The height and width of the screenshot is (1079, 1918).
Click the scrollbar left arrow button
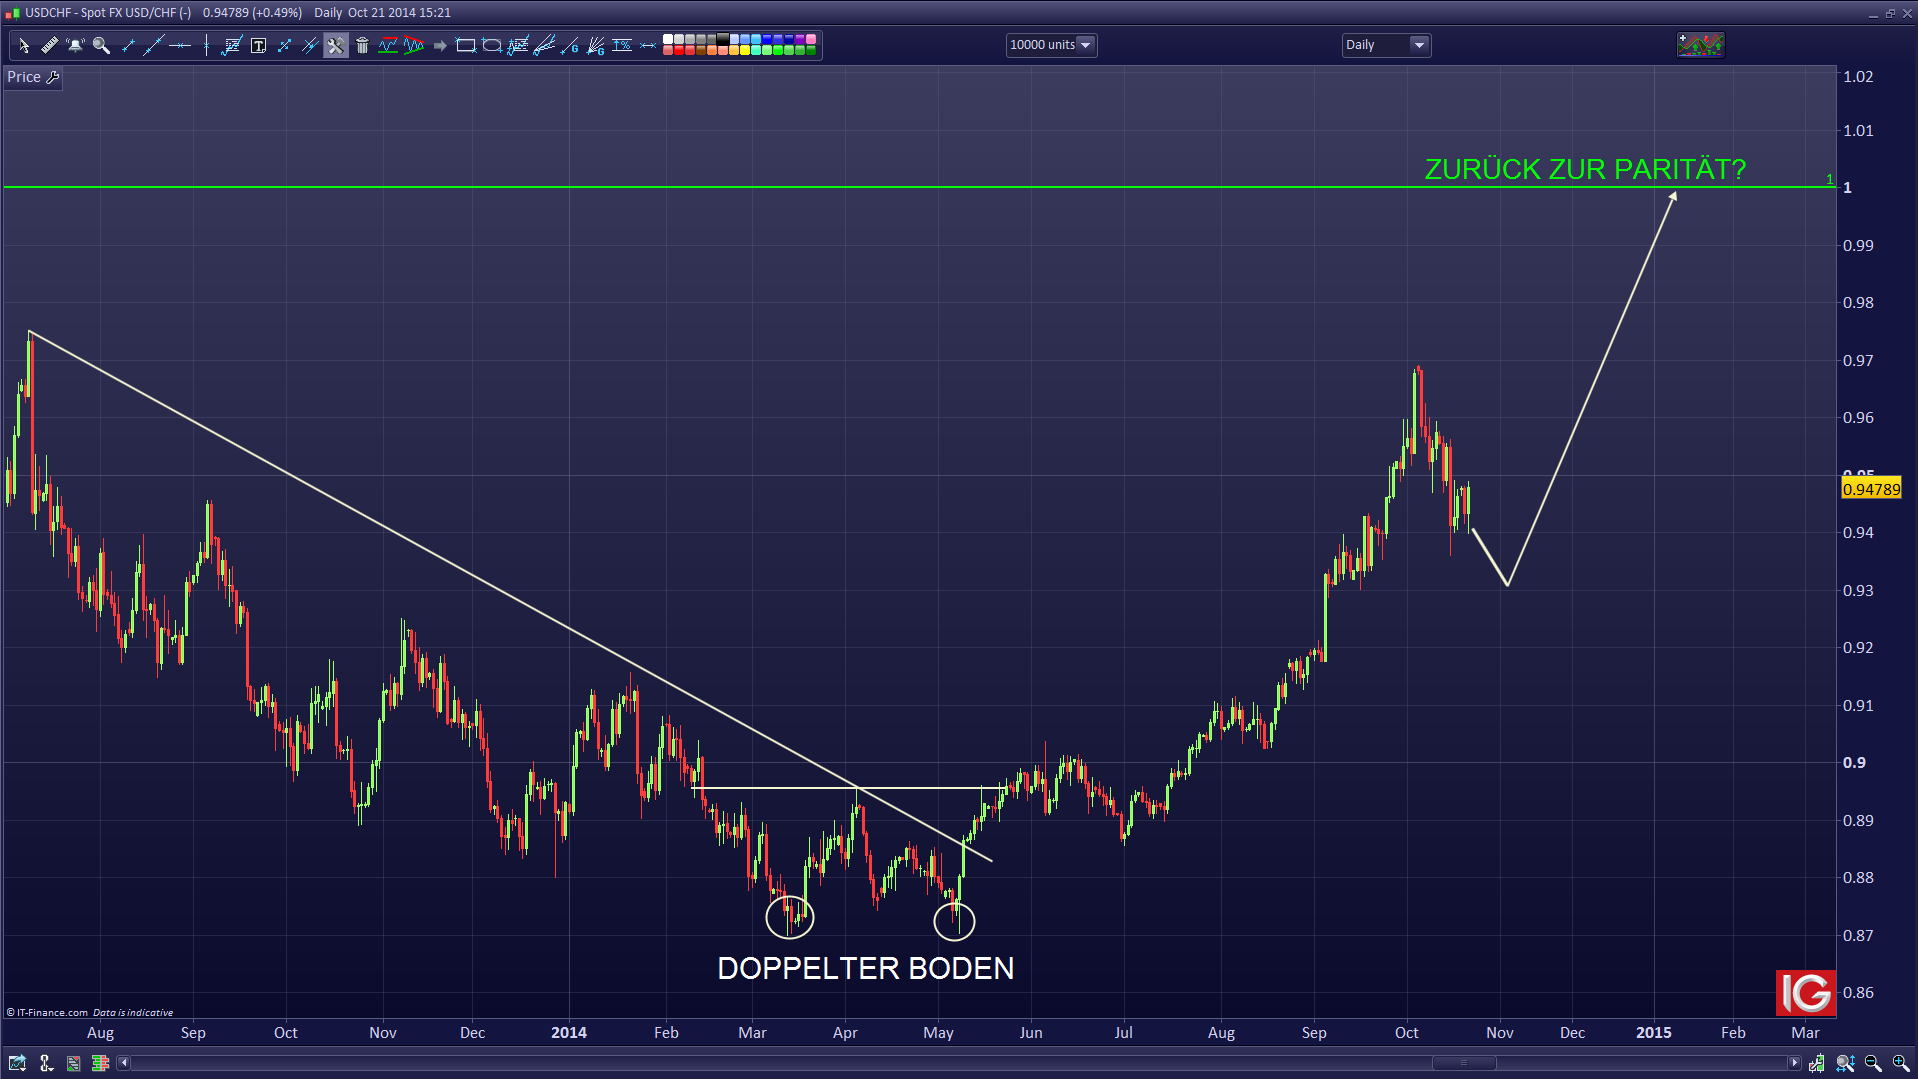click(124, 1063)
